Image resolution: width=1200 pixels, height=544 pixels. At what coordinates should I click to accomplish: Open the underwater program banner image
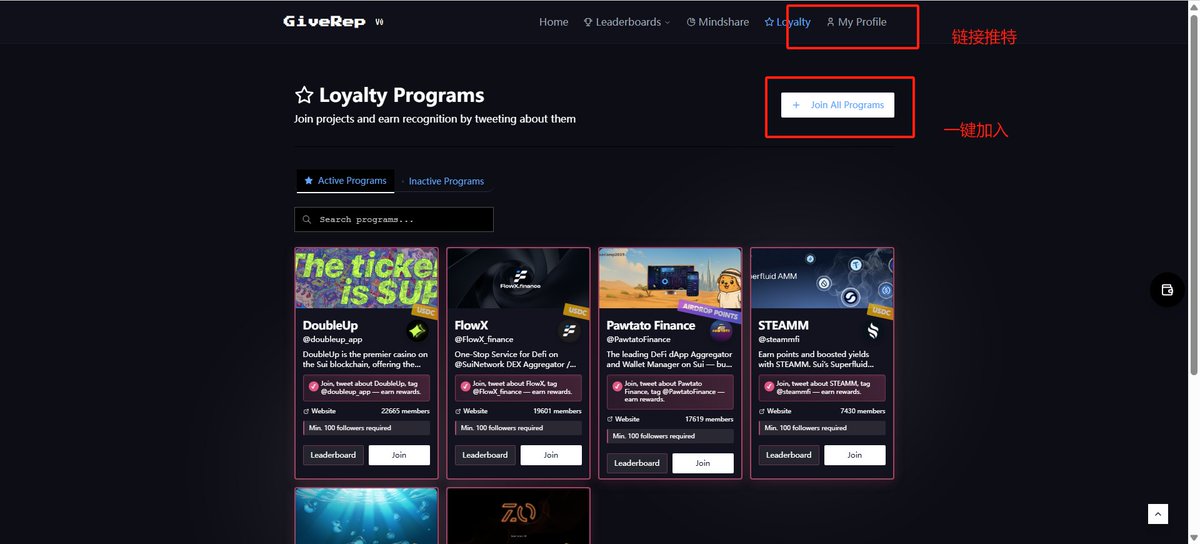(366, 516)
